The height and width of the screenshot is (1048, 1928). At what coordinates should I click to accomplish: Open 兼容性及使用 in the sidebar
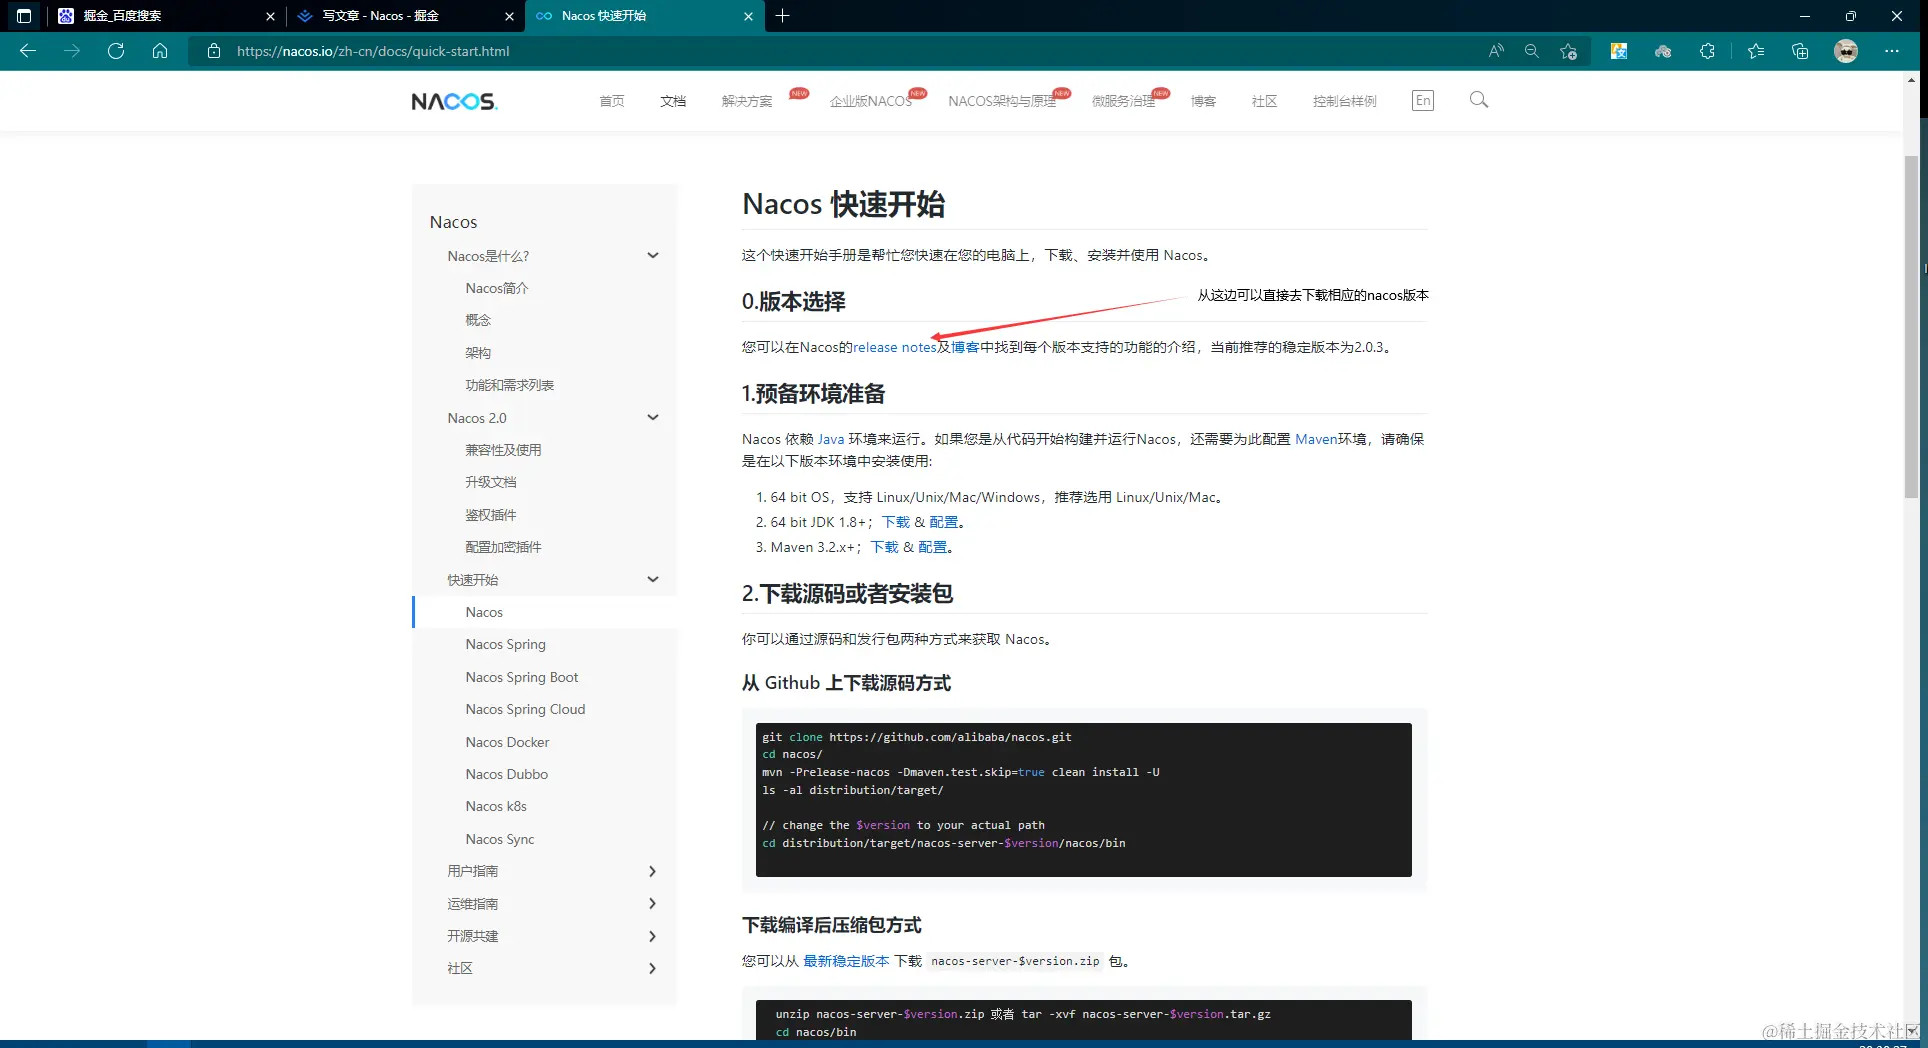[x=503, y=450]
